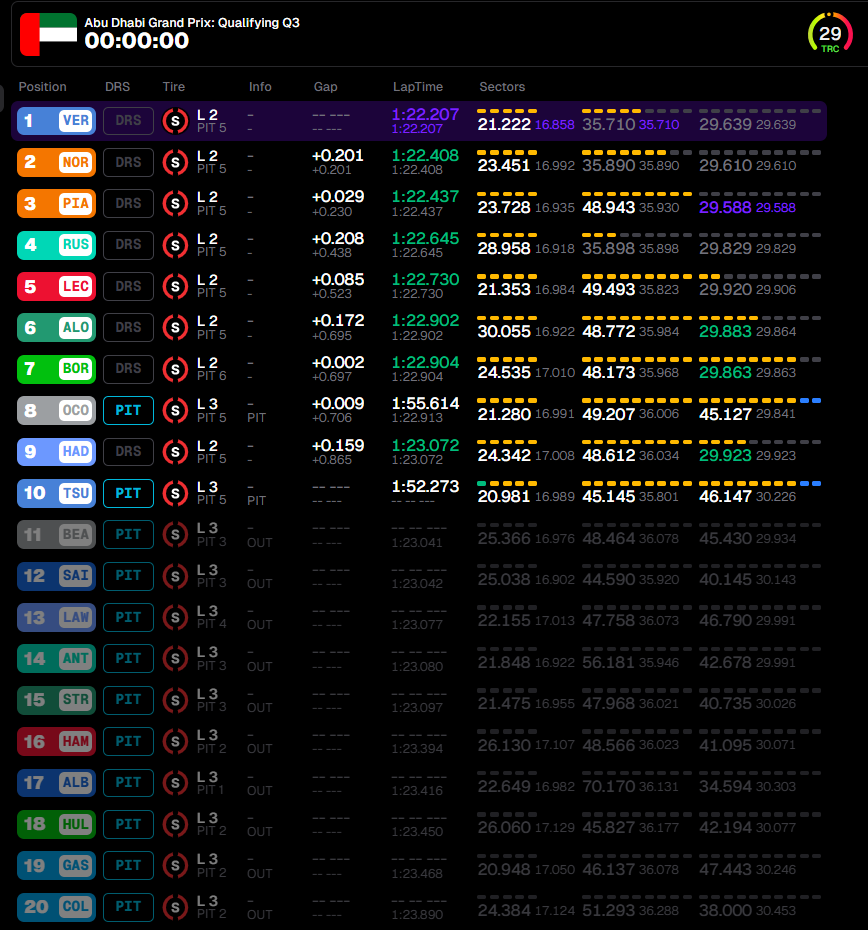Click the soft tire icon in HAM row

click(x=175, y=741)
